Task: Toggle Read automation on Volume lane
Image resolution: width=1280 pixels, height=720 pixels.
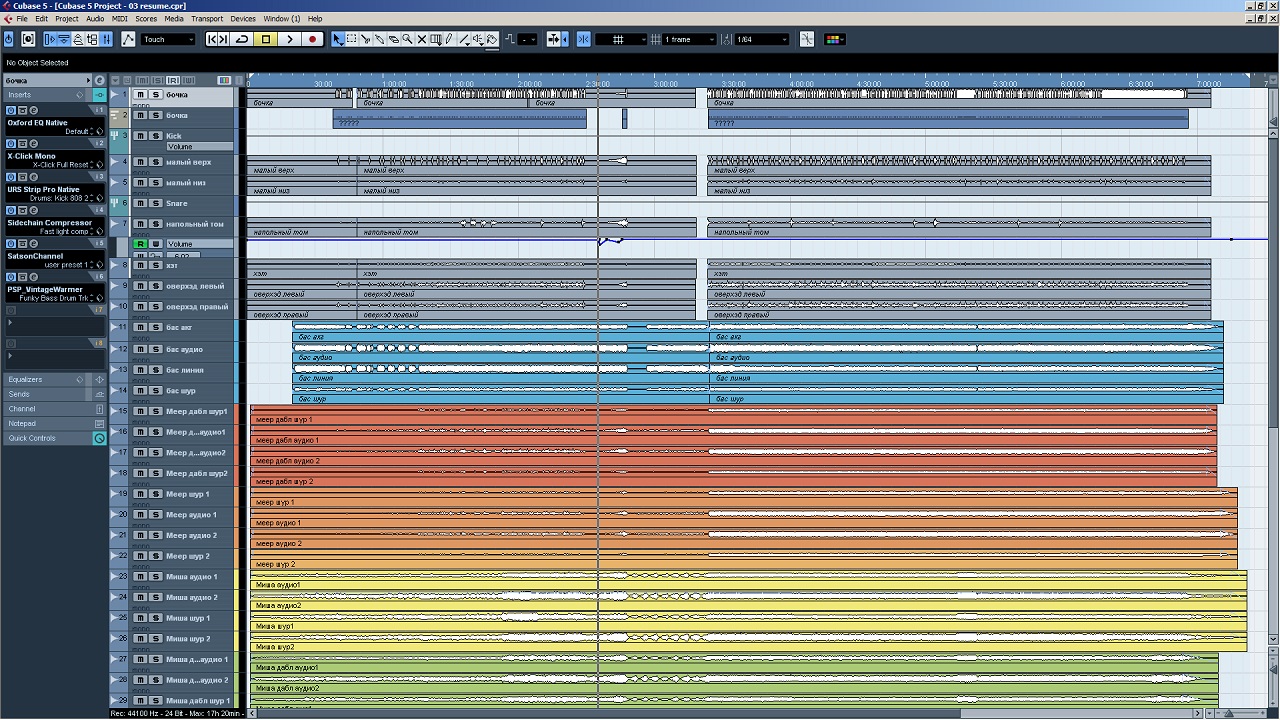Action: (141, 244)
